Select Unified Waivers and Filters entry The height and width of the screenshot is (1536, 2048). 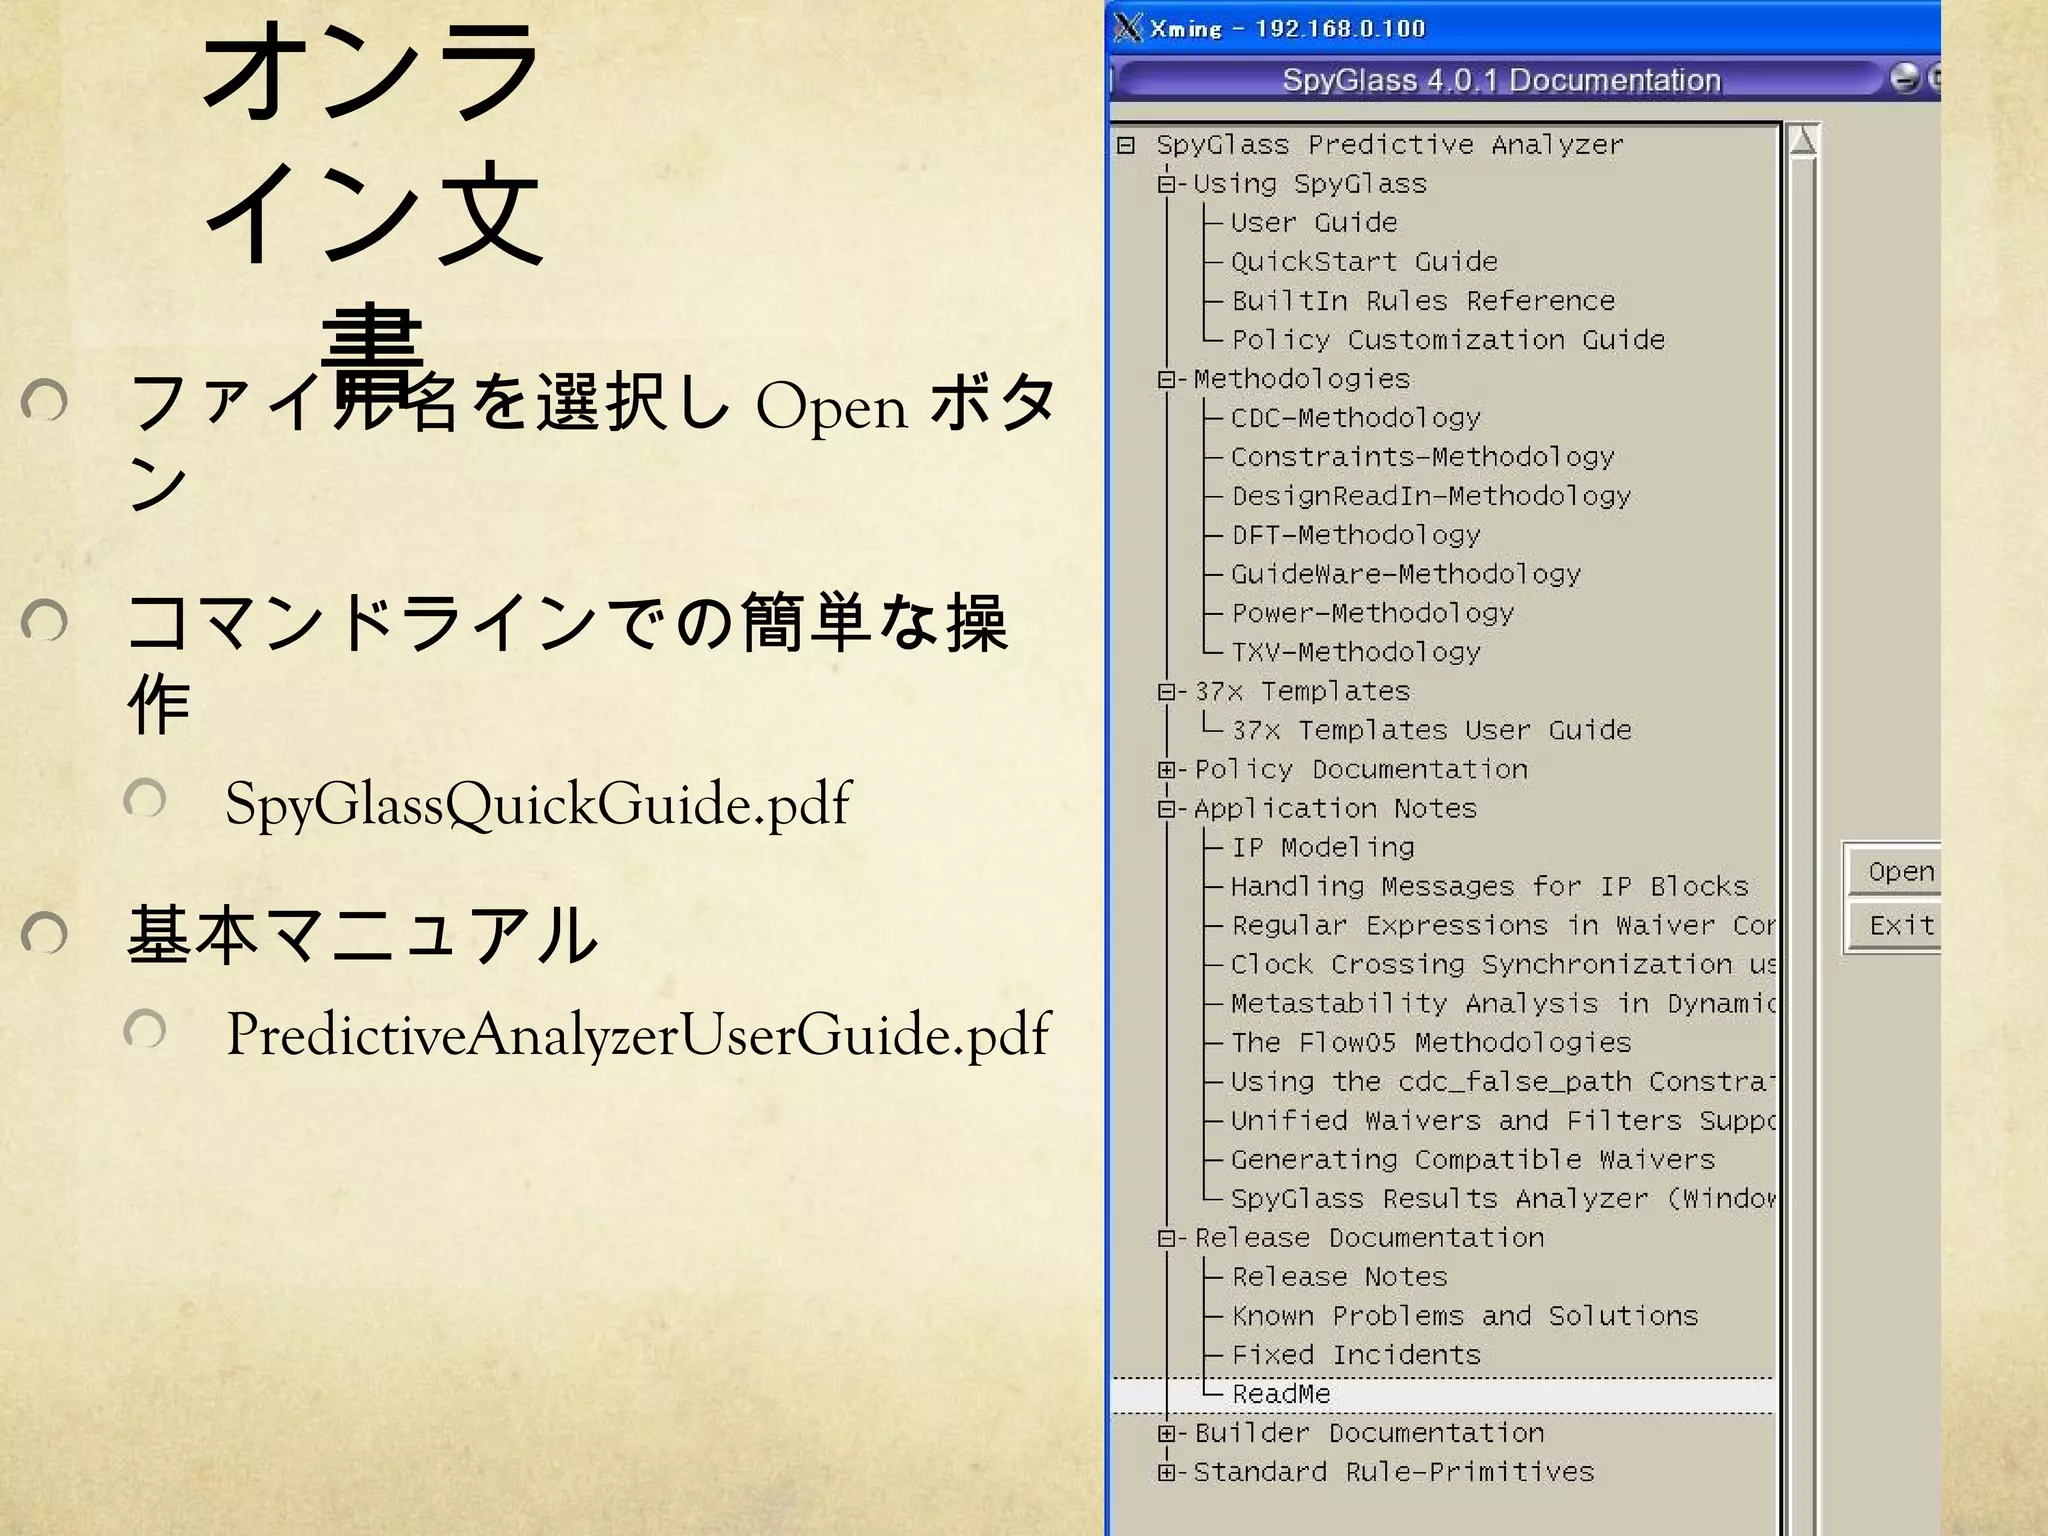pos(1503,1121)
